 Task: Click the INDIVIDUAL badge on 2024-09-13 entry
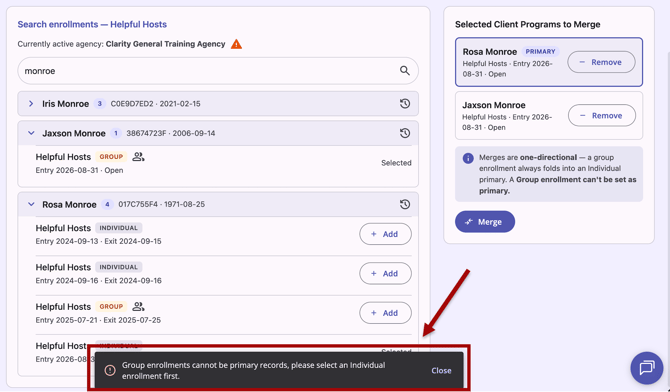(x=118, y=228)
